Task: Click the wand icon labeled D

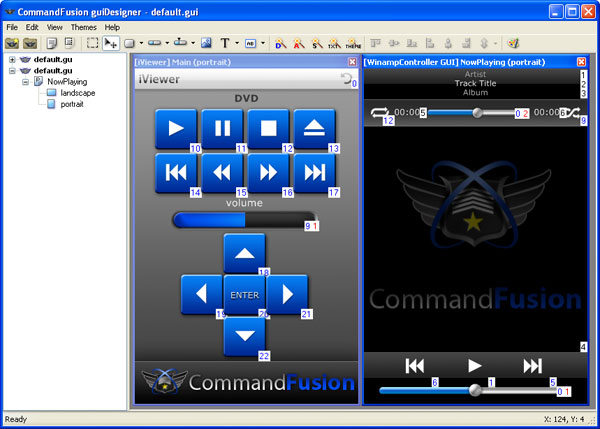Action: [x=280, y=43]
